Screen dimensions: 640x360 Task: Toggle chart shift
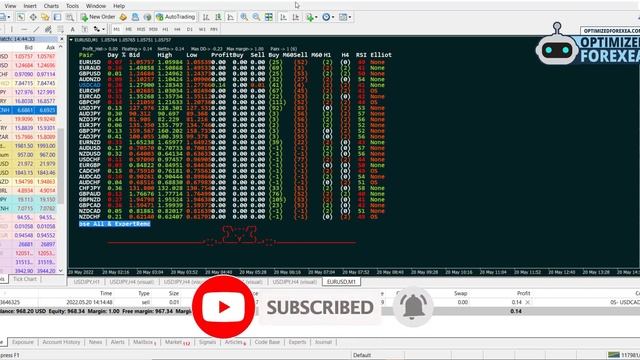(x=296, y=17)
